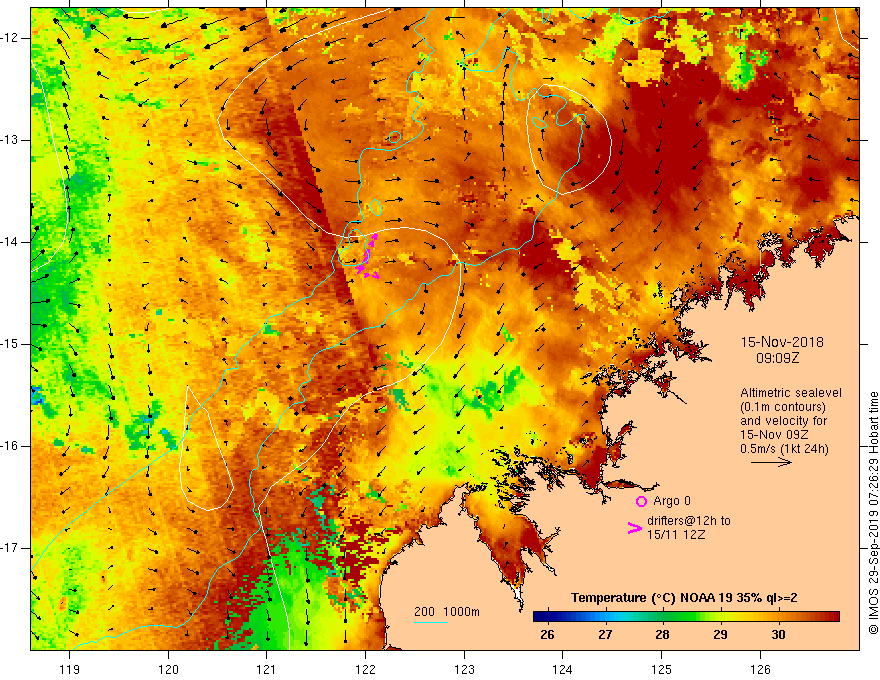This screenshot has height=680, width=880.
Task: Click the 'and velocity for' legend line
Action: pos(783,421)
